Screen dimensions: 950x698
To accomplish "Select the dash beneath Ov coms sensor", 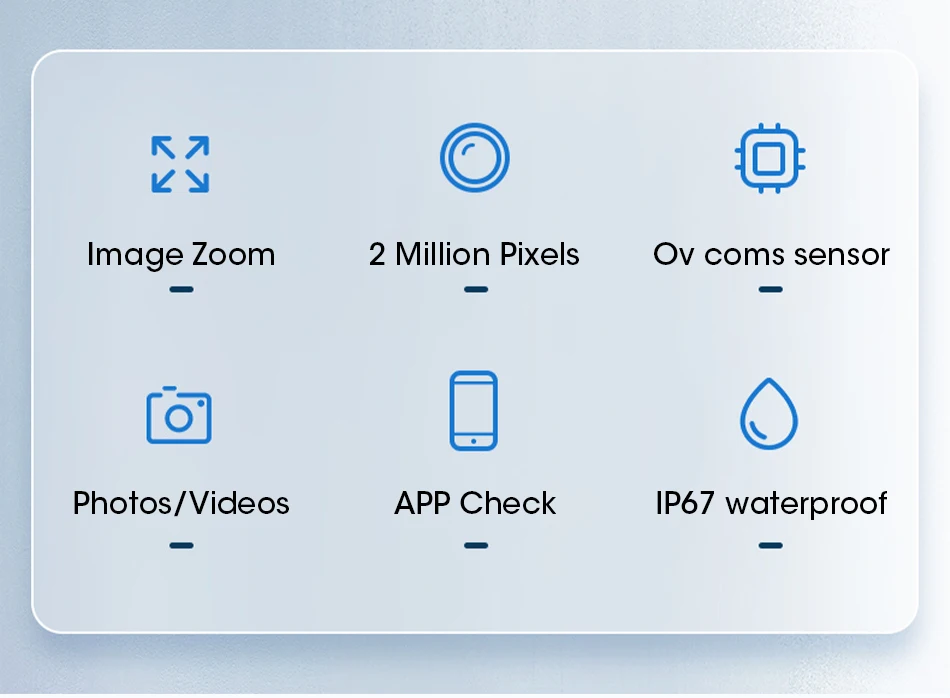I will click(771, 290).
